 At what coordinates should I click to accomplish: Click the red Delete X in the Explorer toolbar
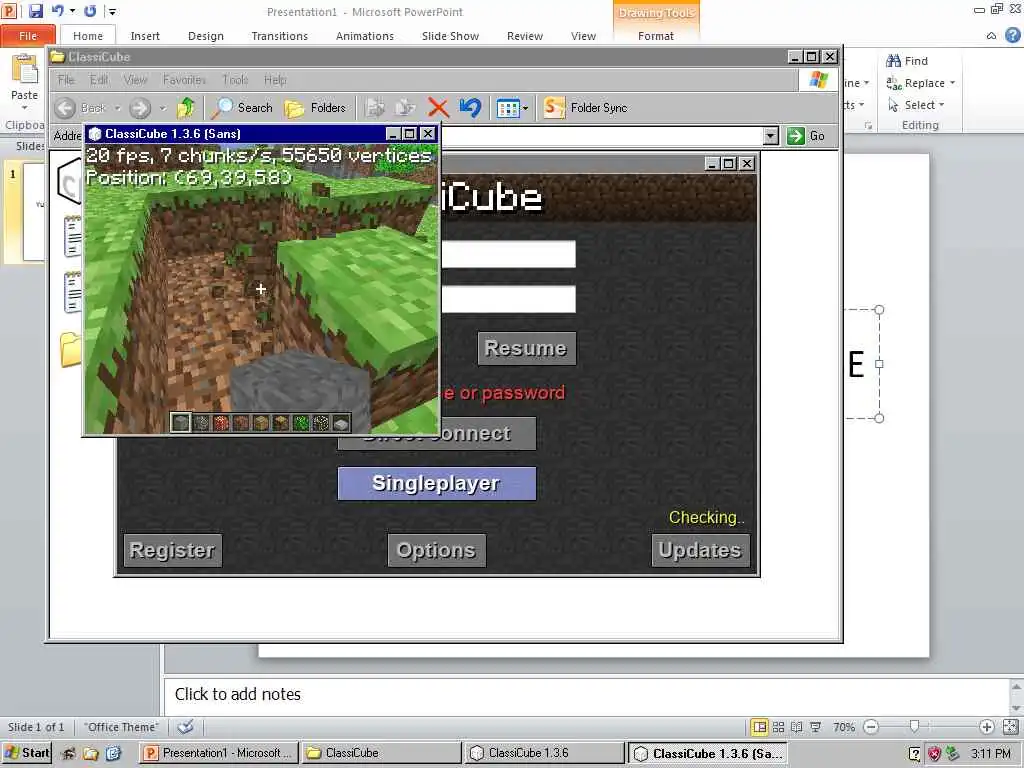pos(438,108)
